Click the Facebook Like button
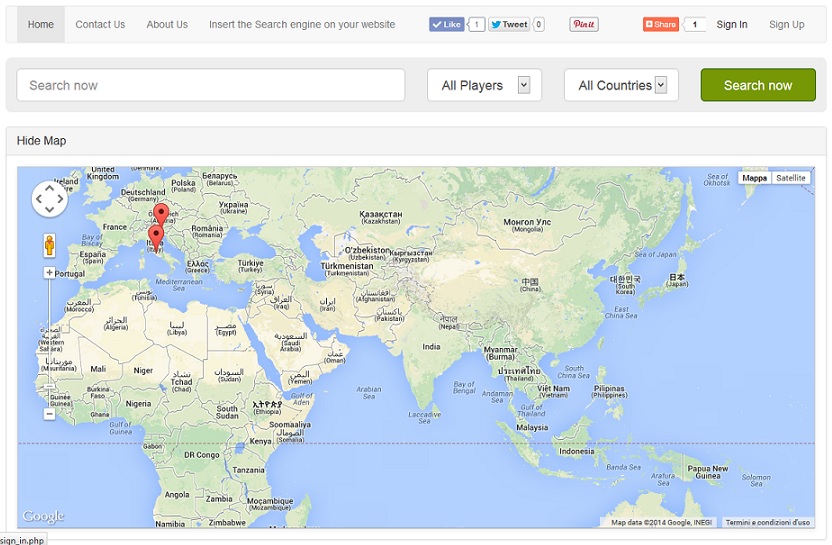 [446, 24]
